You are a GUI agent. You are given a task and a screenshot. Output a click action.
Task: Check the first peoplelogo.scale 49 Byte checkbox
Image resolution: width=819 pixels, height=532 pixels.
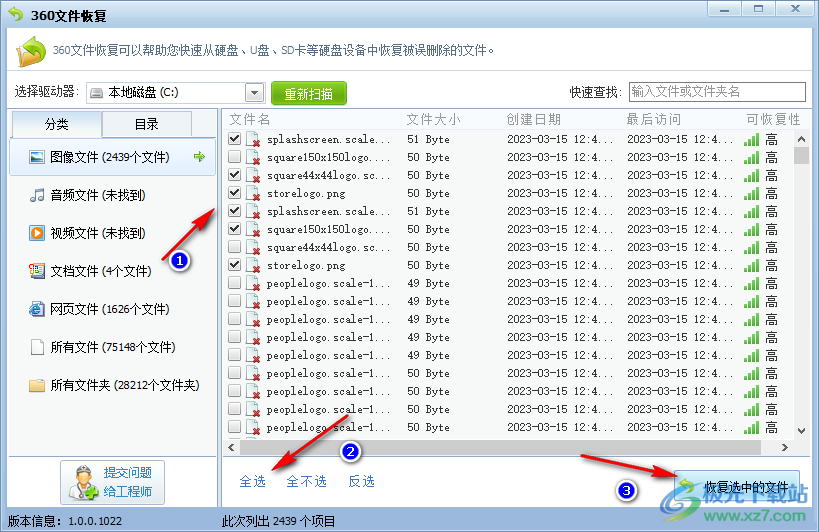tap(235, 283)
